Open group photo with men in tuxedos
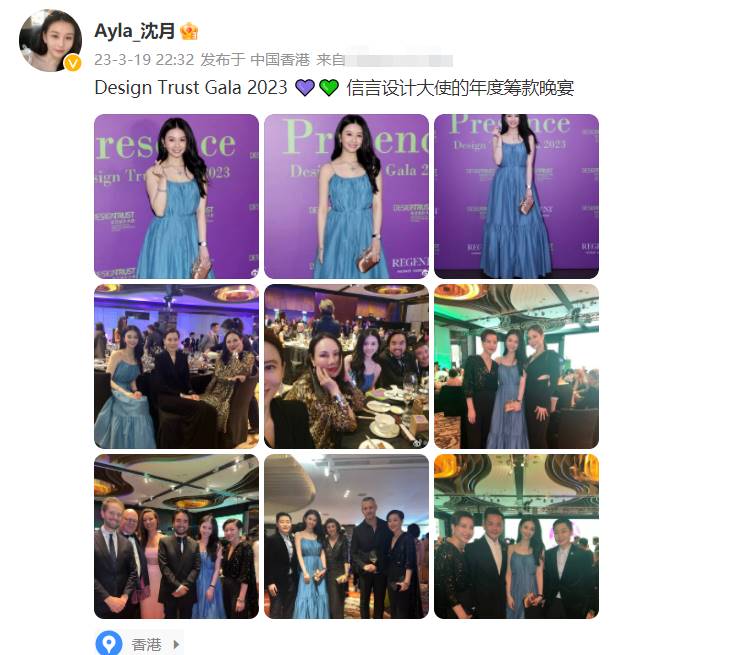738x655 pixels. 176,536
